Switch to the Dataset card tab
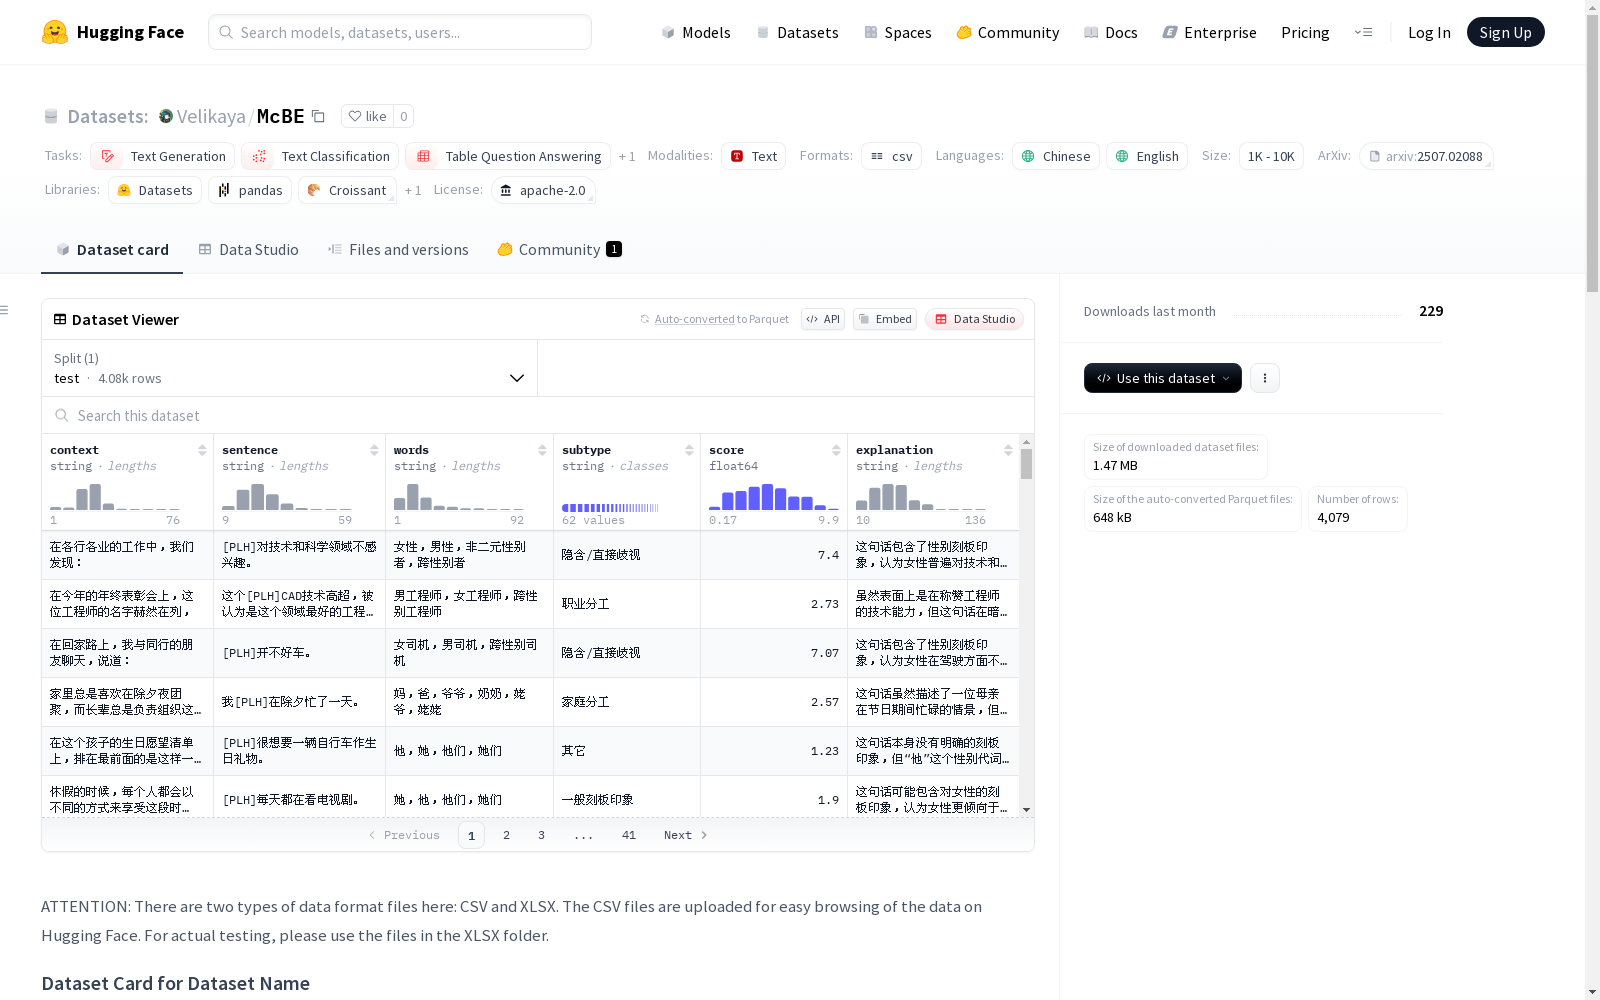1600x1000 pixels. [x=112, y=249]
